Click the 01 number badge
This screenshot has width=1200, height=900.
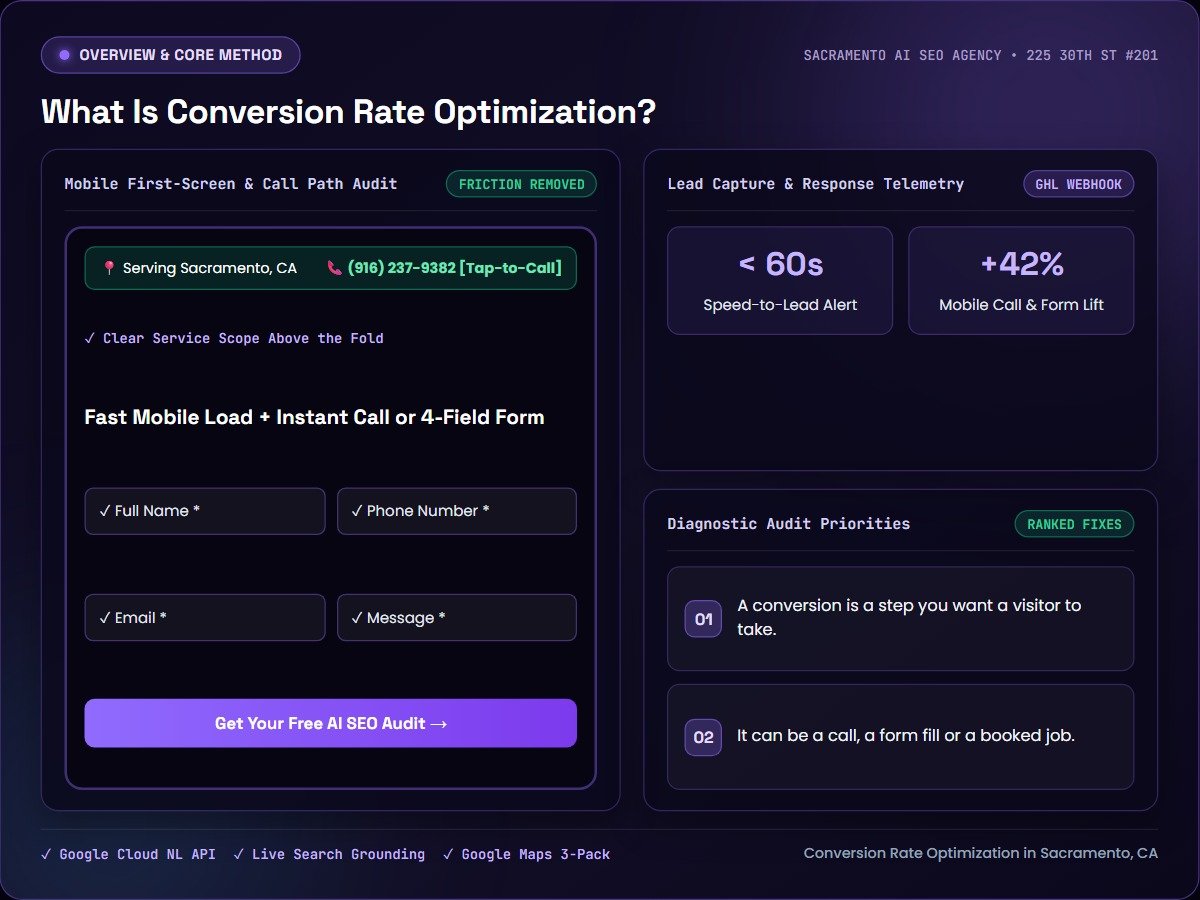click(x=703, y=619)
